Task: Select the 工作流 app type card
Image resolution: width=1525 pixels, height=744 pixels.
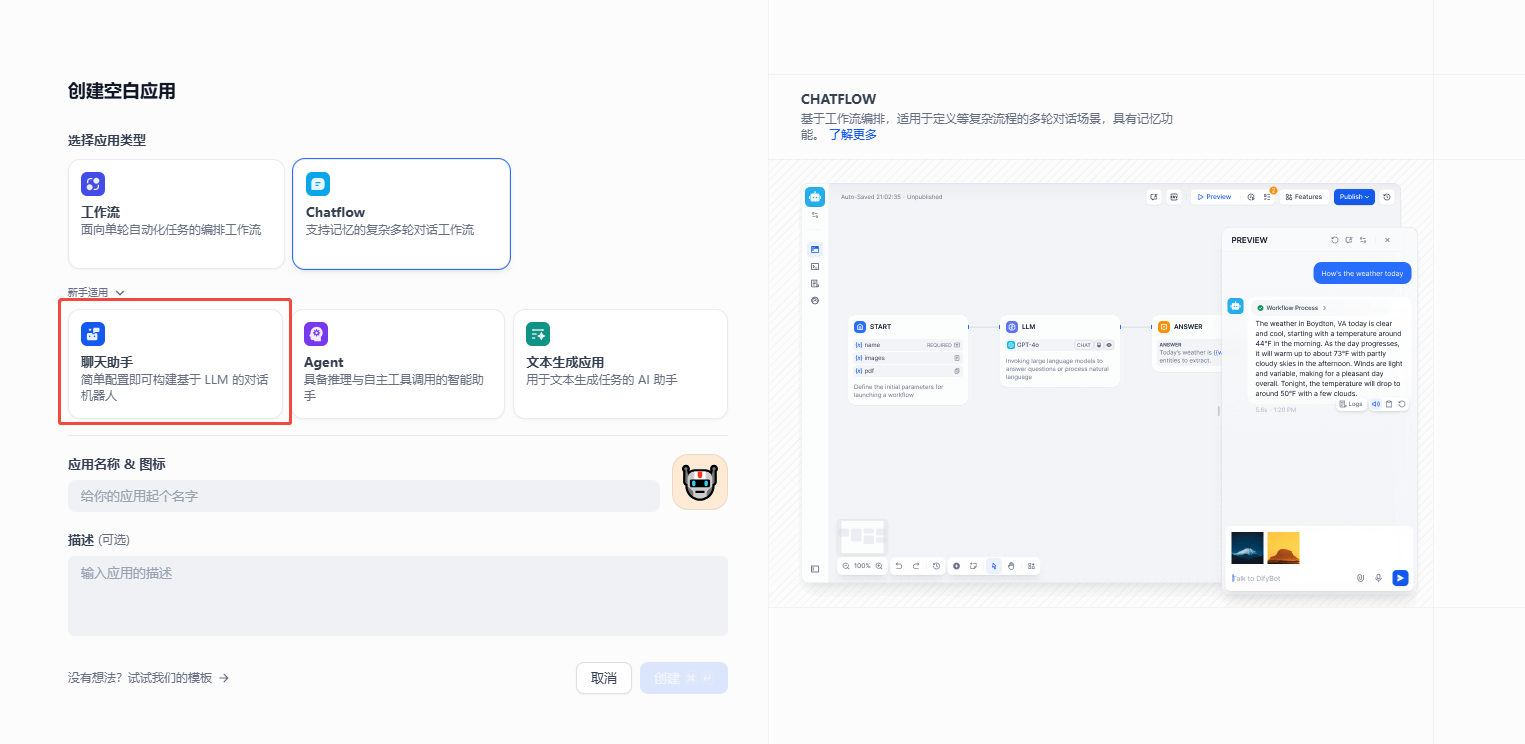Action: coord(176,213)
